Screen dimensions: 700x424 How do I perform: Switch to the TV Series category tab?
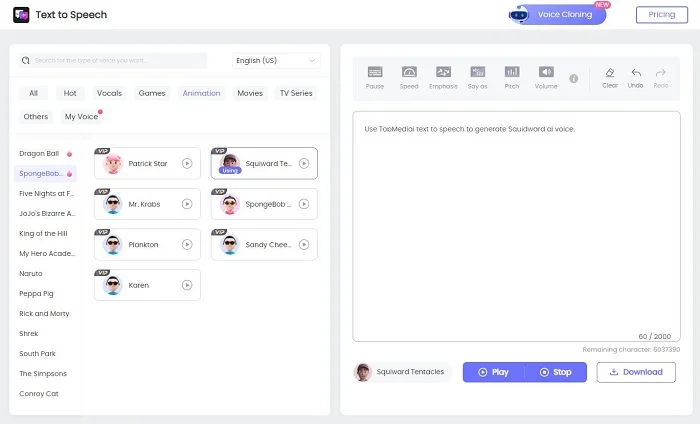click(x=296, y=93)
